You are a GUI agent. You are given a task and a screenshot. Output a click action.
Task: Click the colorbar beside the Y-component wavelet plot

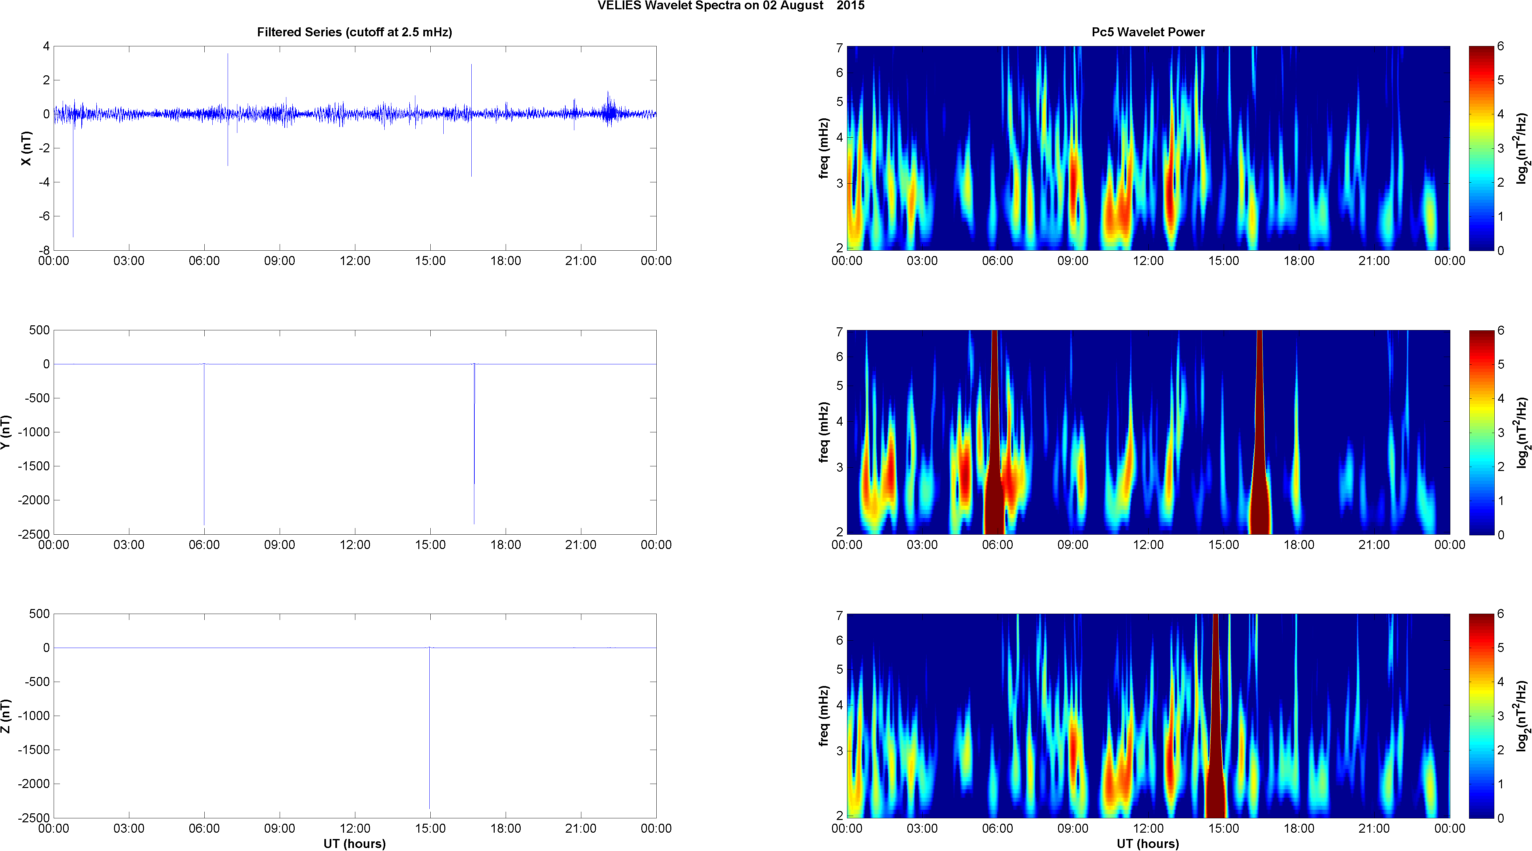click(1481, 432)
